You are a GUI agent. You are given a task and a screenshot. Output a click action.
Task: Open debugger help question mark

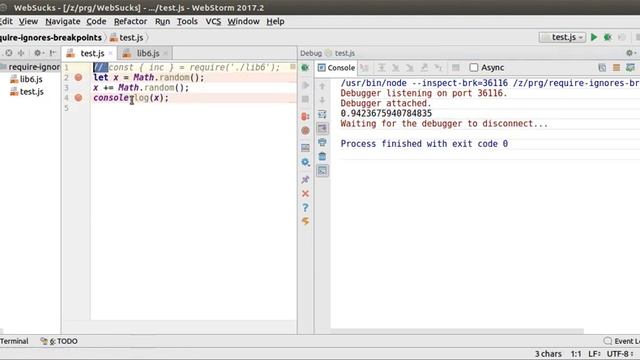click(305, 208)
